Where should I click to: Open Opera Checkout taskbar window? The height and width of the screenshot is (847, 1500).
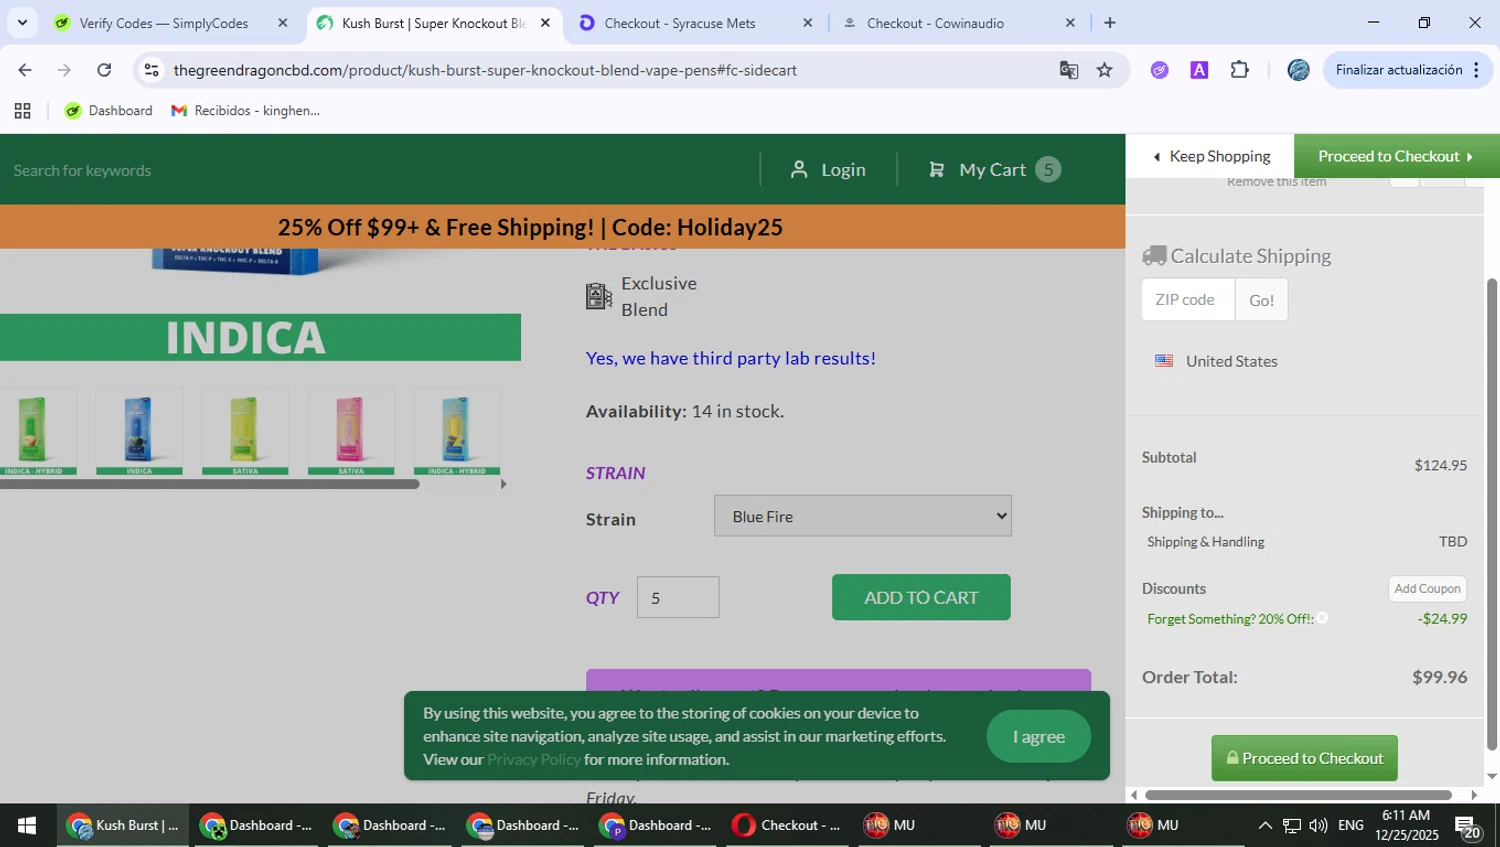tap(787, 825)
